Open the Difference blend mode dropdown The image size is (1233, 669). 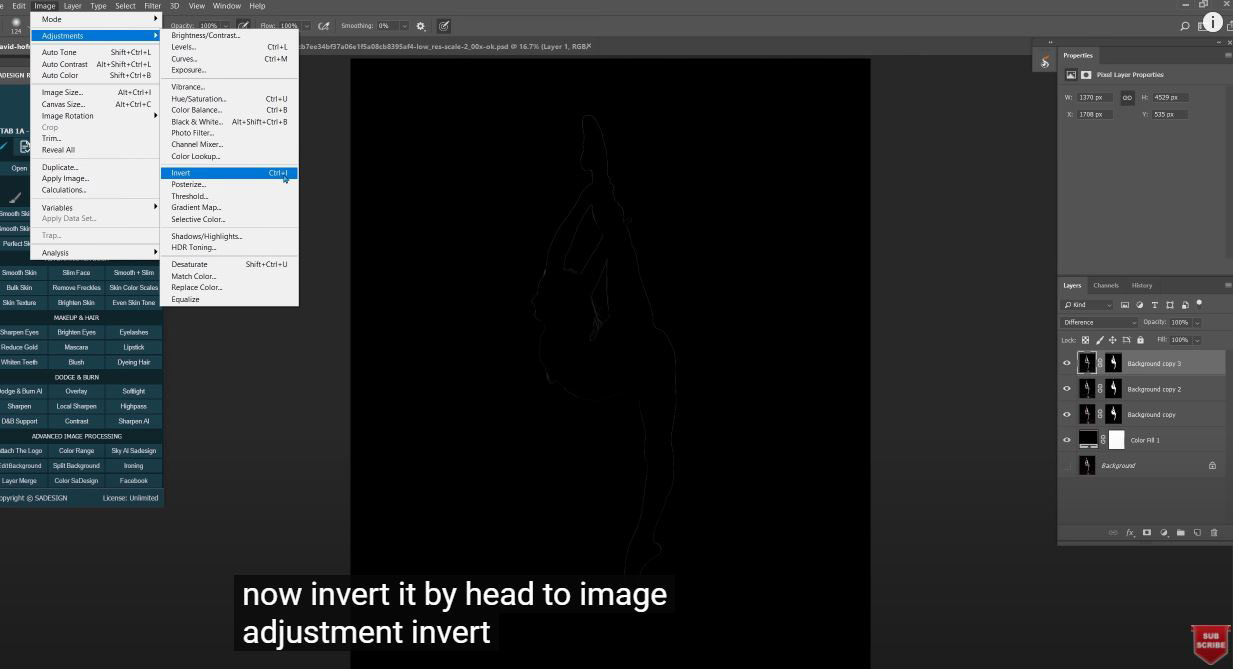coord(1099,323)
